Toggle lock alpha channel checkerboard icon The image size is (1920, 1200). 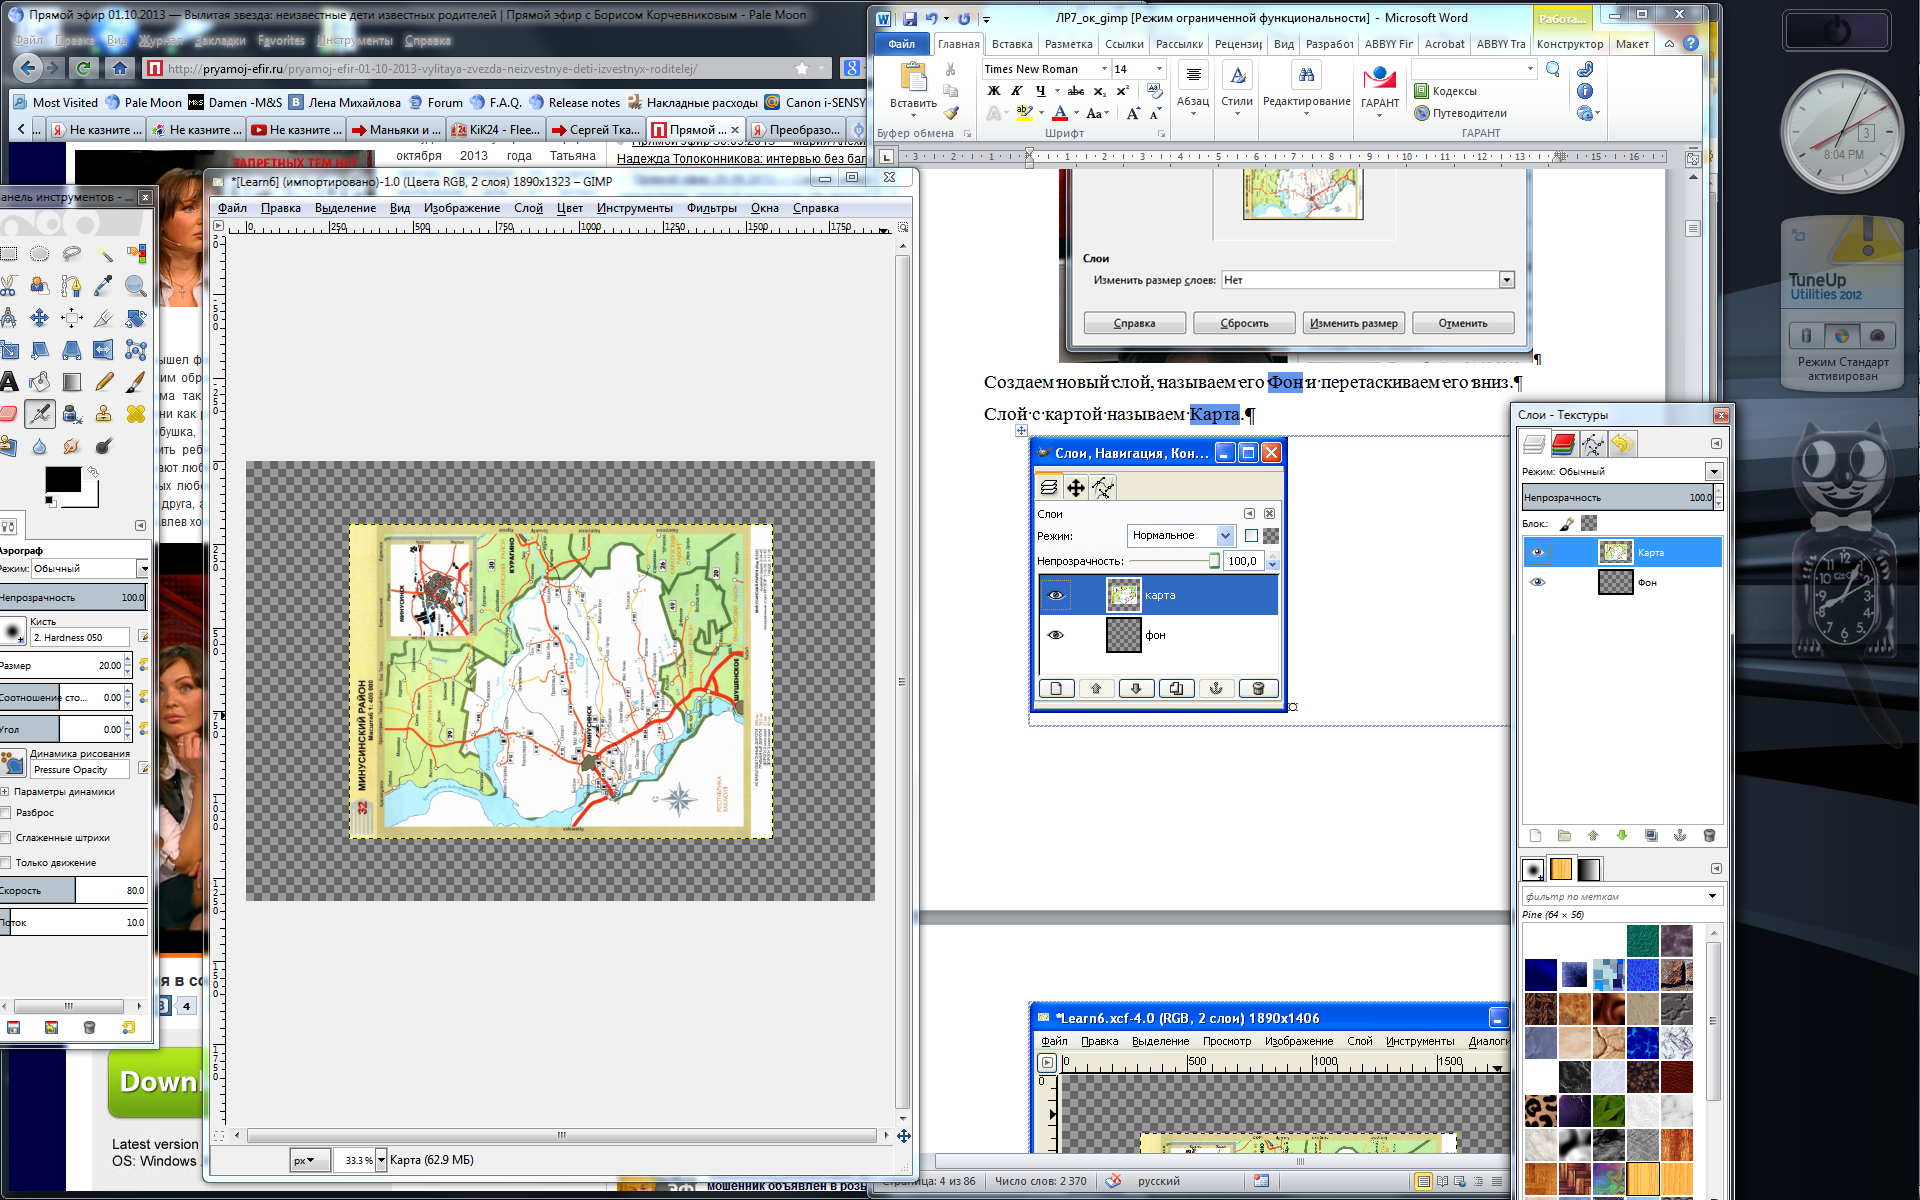[1589, 523]
